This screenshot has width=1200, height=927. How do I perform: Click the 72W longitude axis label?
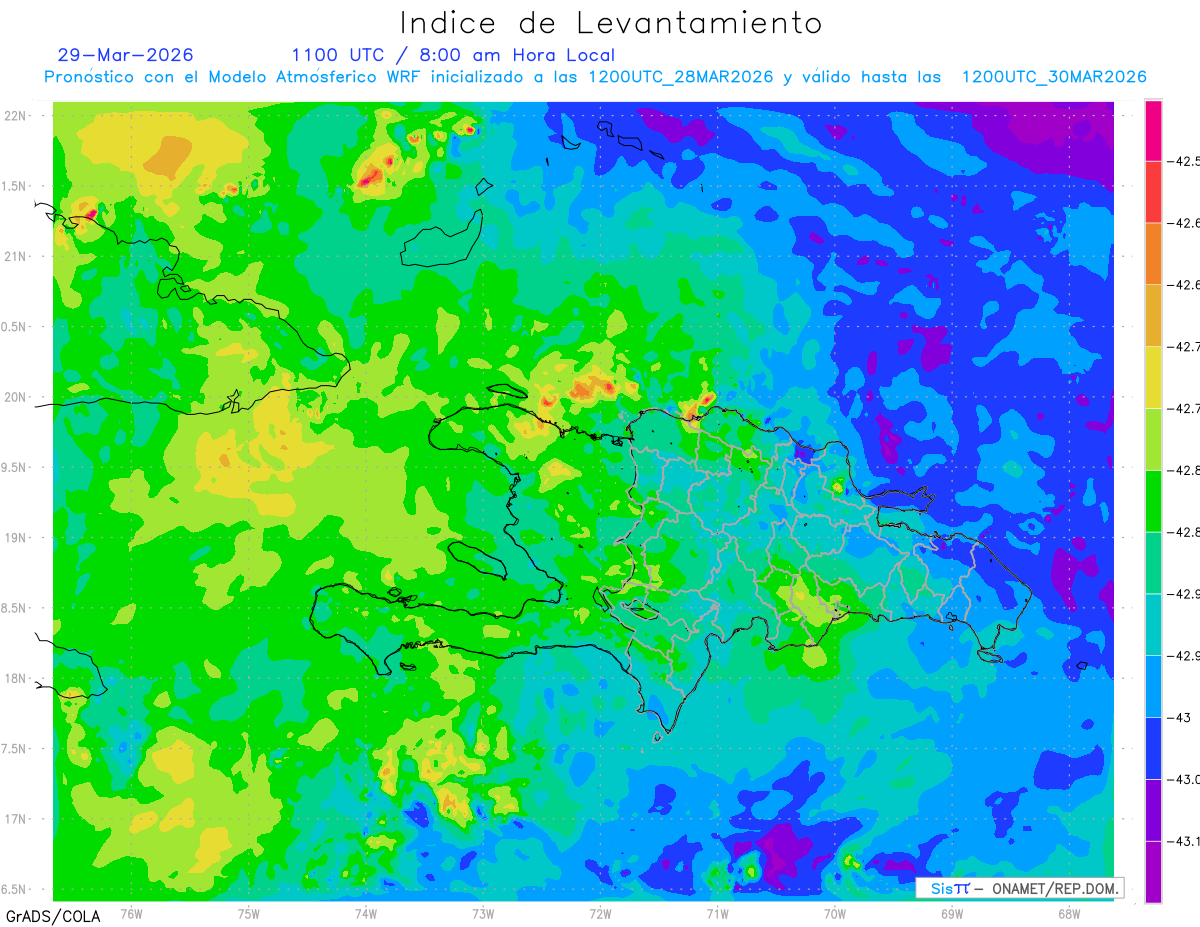point(600,913)
